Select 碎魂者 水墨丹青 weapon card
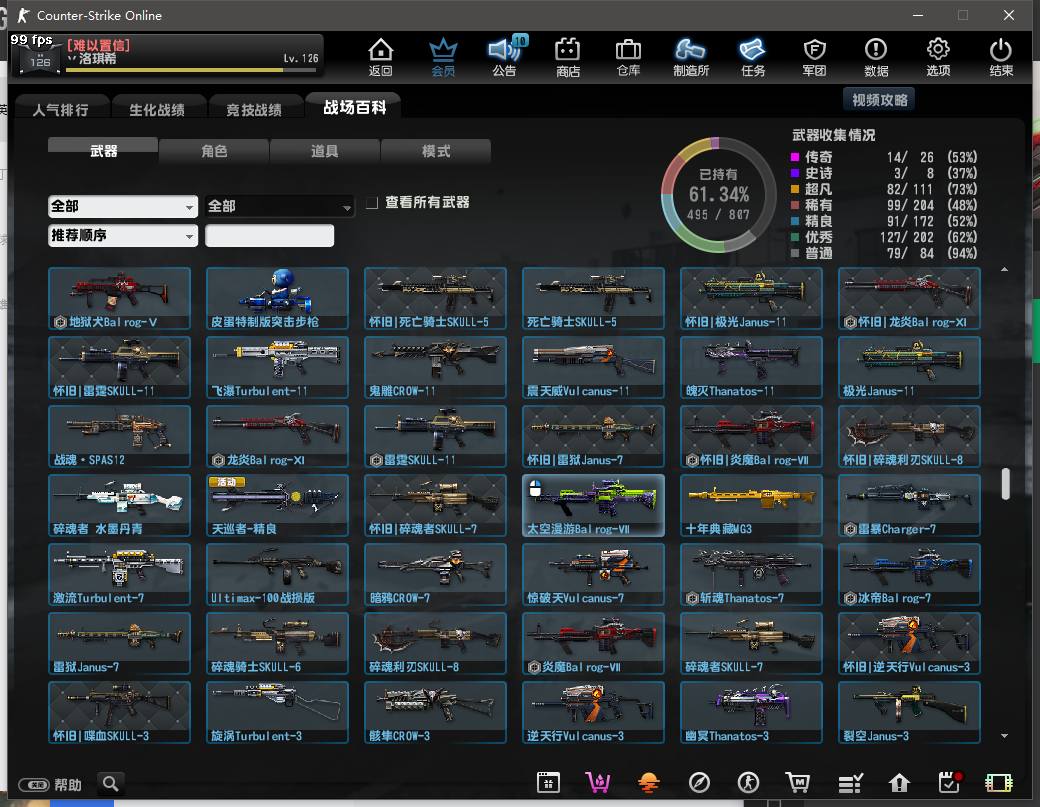 119,505
